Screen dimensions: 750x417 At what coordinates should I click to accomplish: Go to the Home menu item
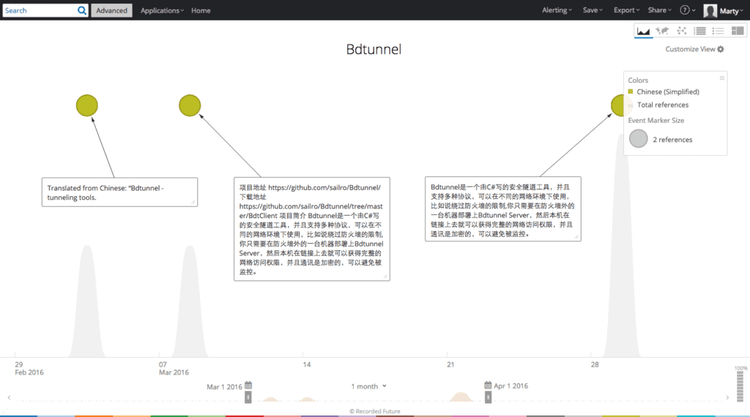point(201,10)
